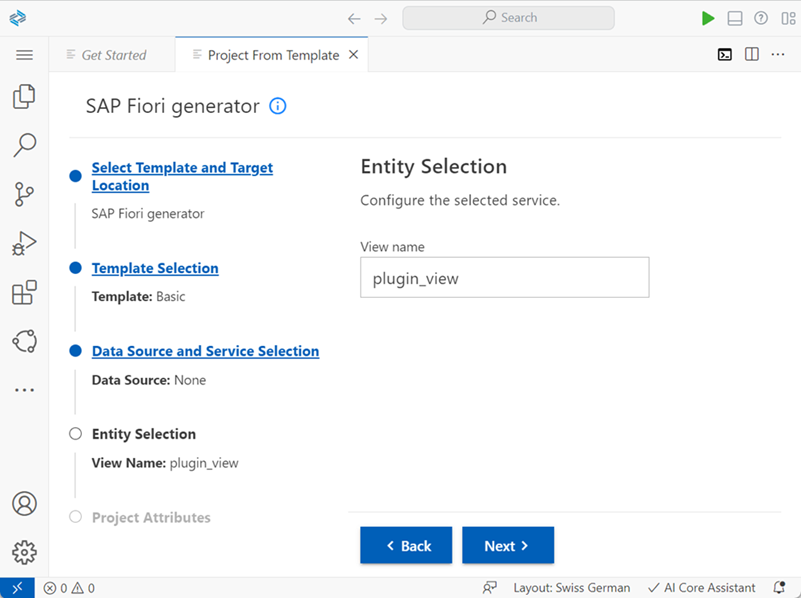Open the editor more actions ellipsis
Screen dimensions: 801x598
(x=778, y=54)
